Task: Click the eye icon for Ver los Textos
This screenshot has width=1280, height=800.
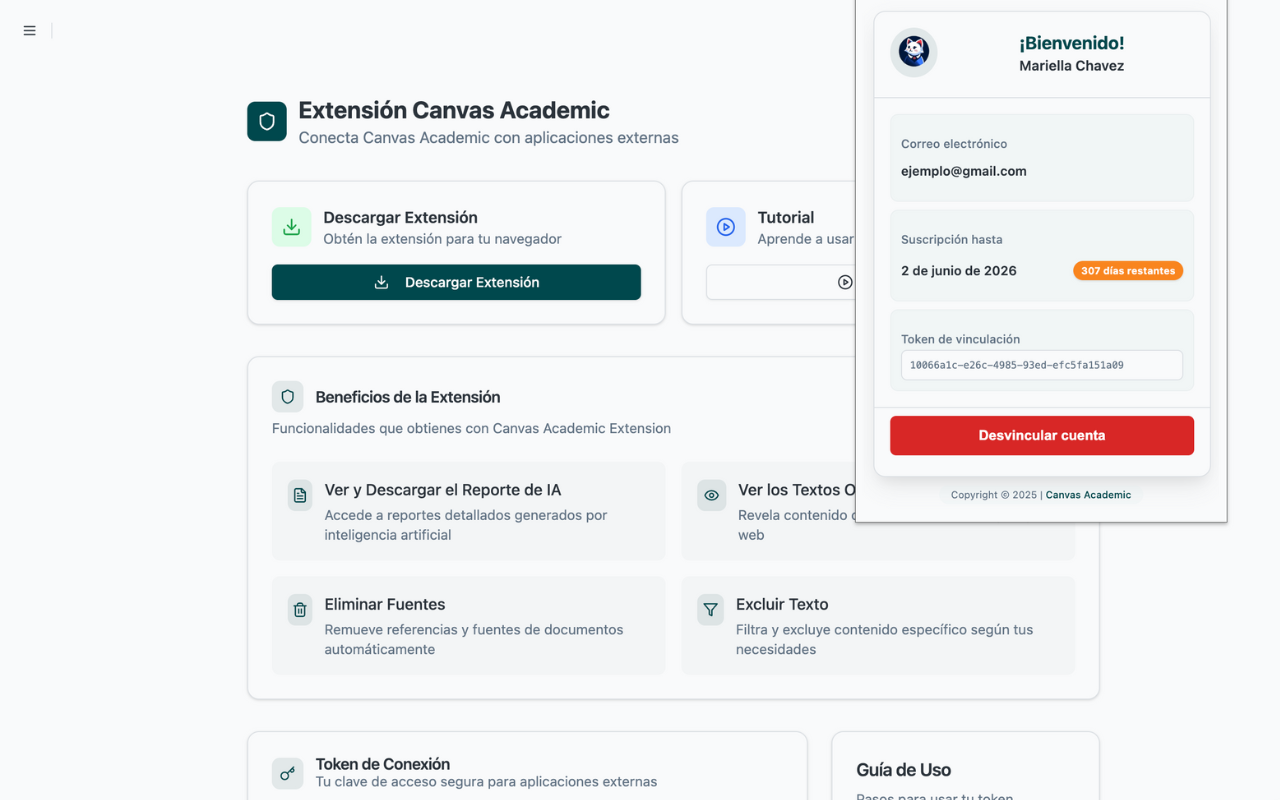Action: click(x=711, y=495)
